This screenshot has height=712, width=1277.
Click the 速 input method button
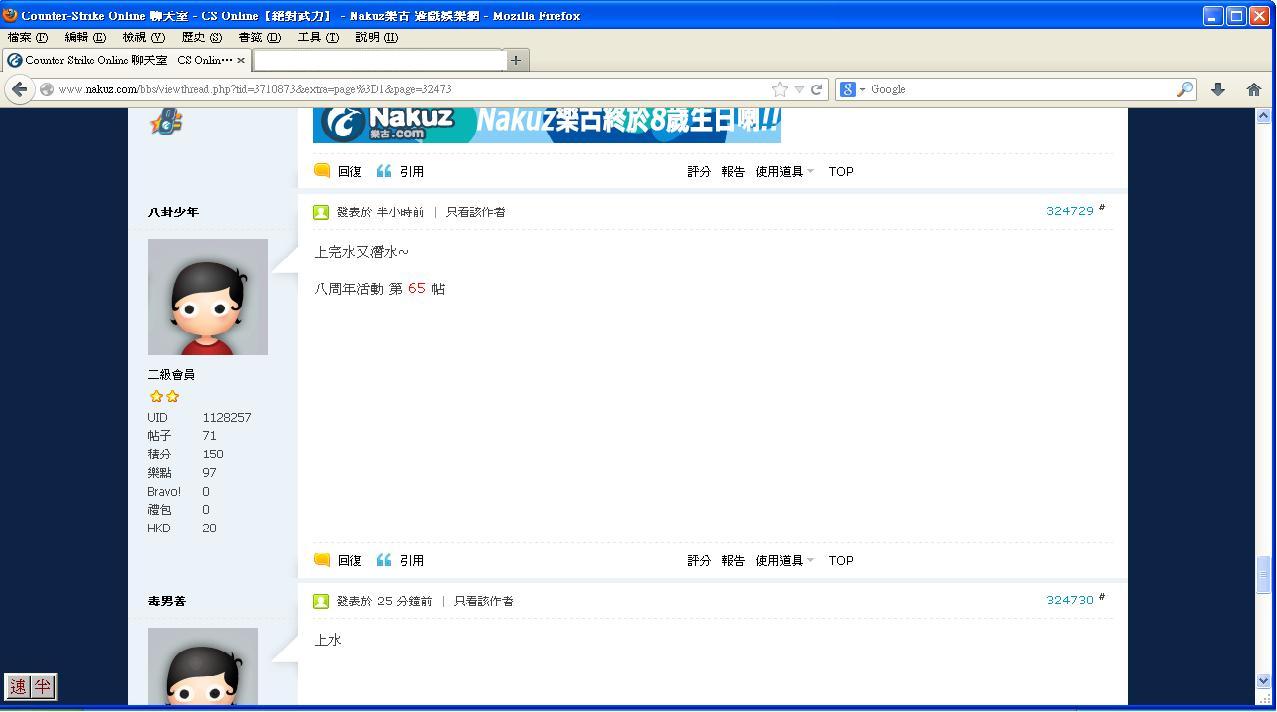[18, 687]
